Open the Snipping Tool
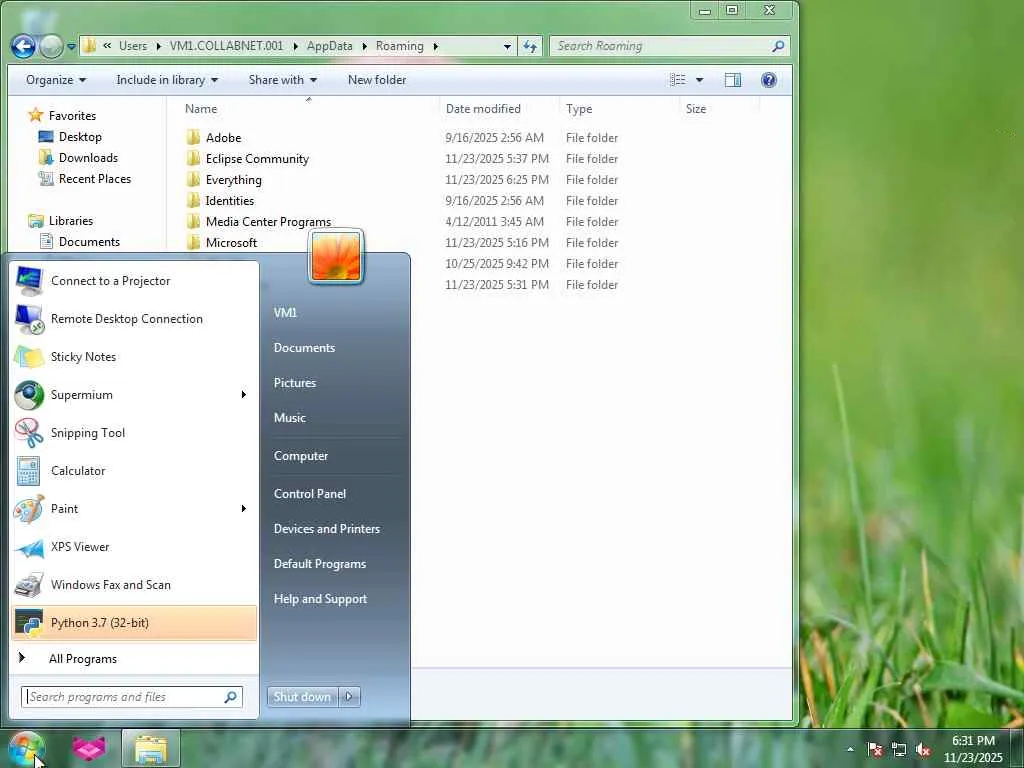Image resolution: width=1024 pixels, height=768 pixels. (x=134, y=432)
